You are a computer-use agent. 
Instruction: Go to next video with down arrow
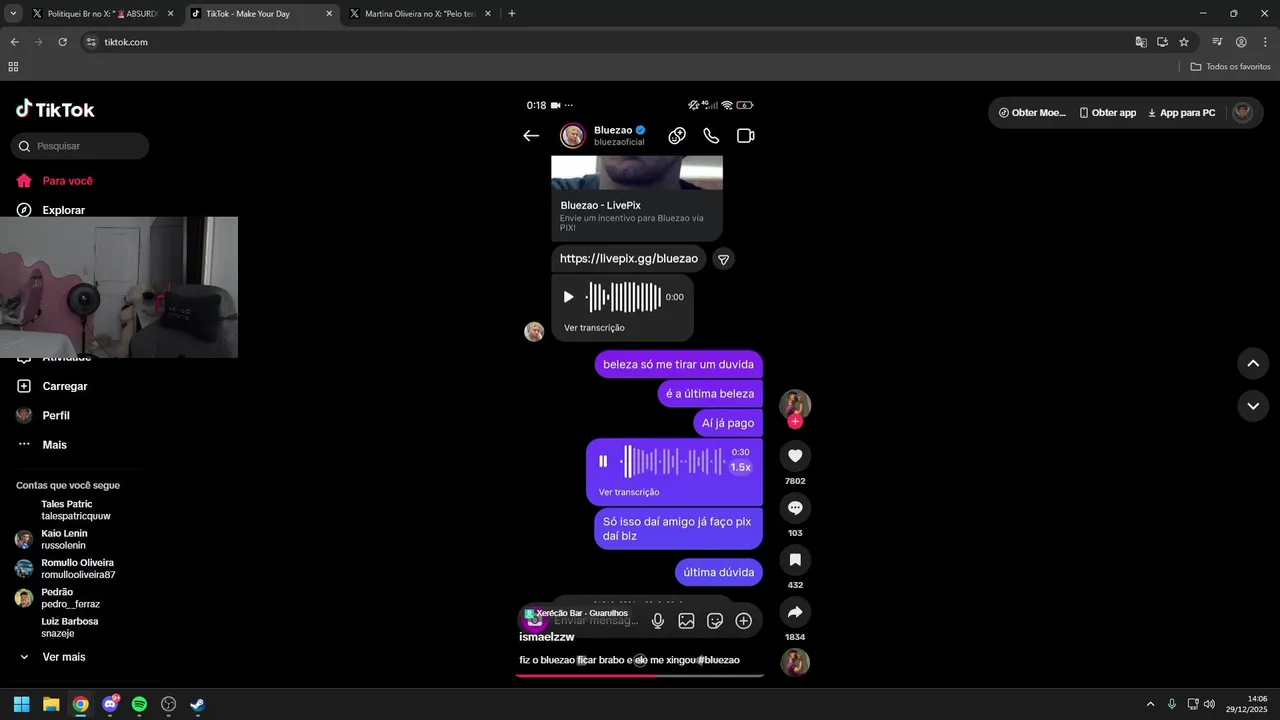[1253, 406]
